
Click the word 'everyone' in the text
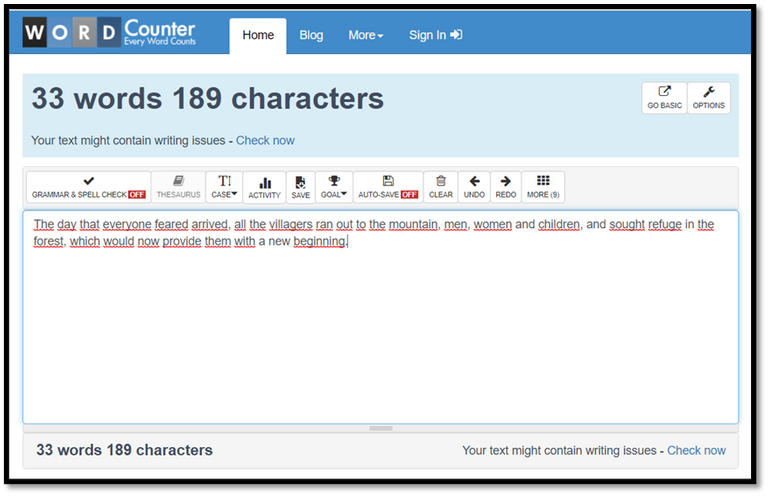click(127, 224)
